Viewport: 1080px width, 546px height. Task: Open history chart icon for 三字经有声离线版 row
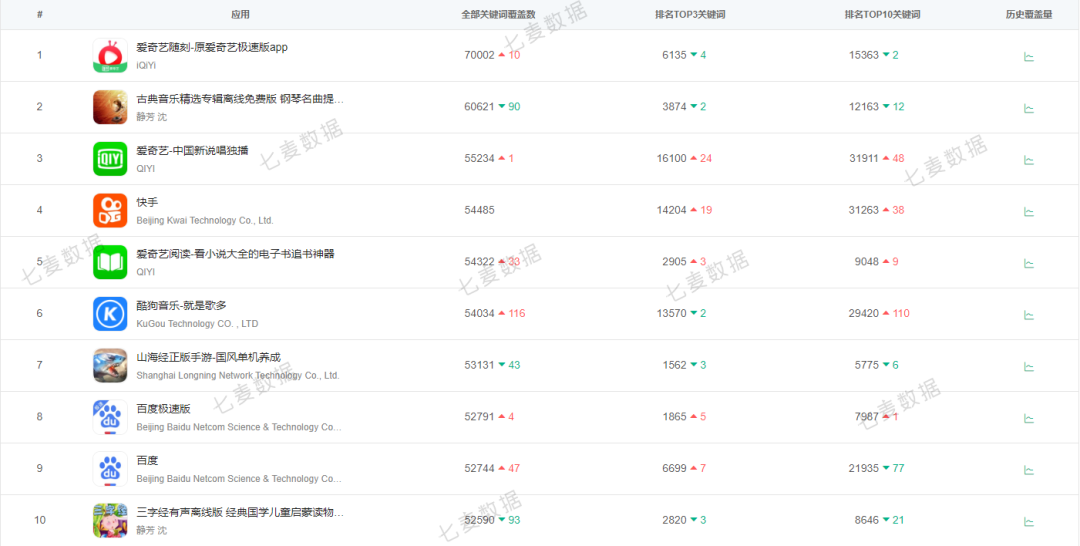coord(1028,521)
